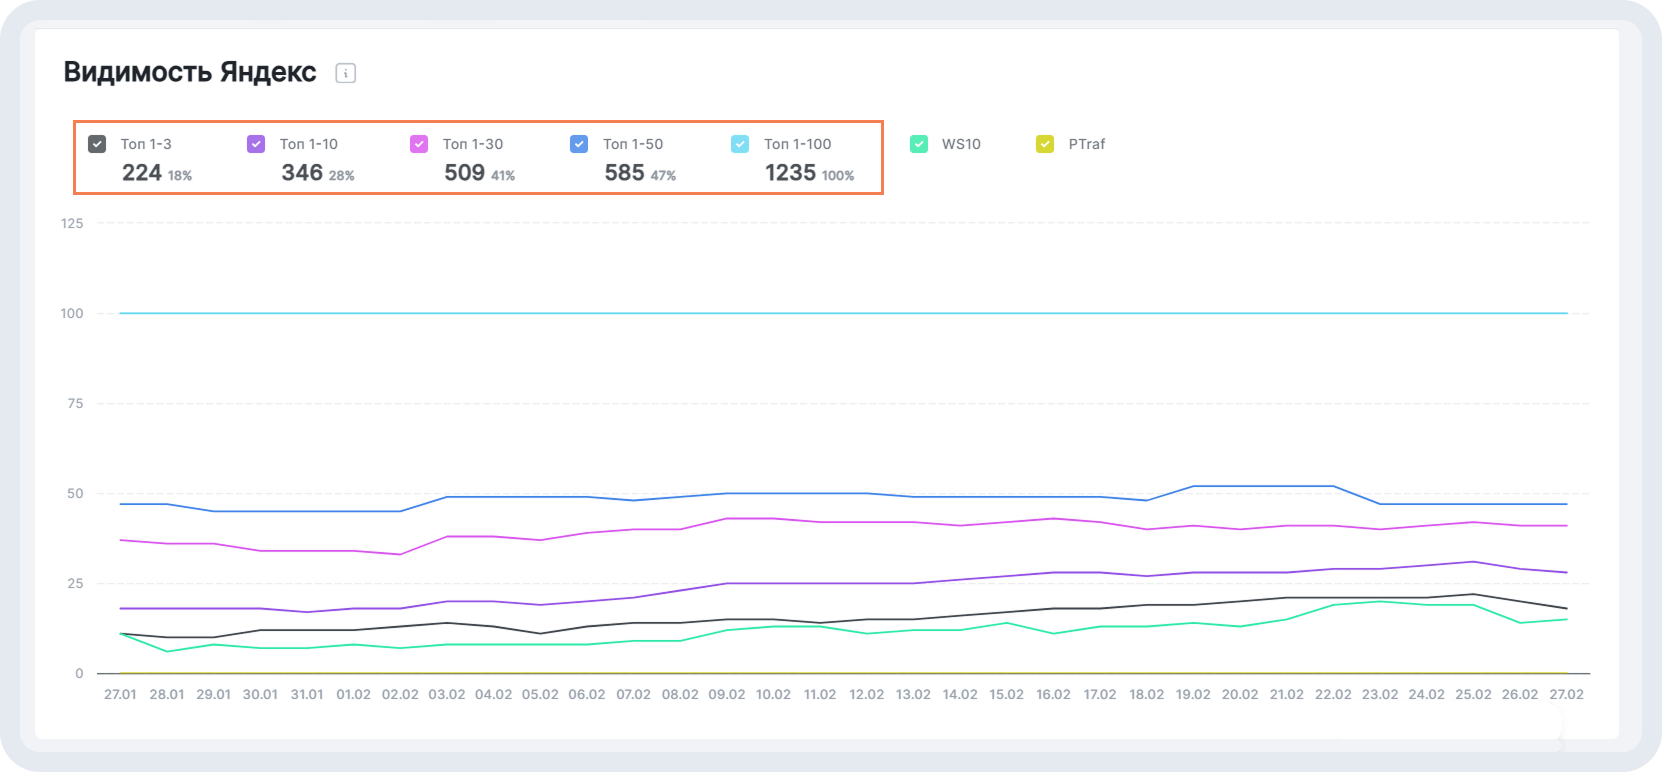1662x772 pixels.
Task: Click the 47% percentage label
Action: coord(663,176)
